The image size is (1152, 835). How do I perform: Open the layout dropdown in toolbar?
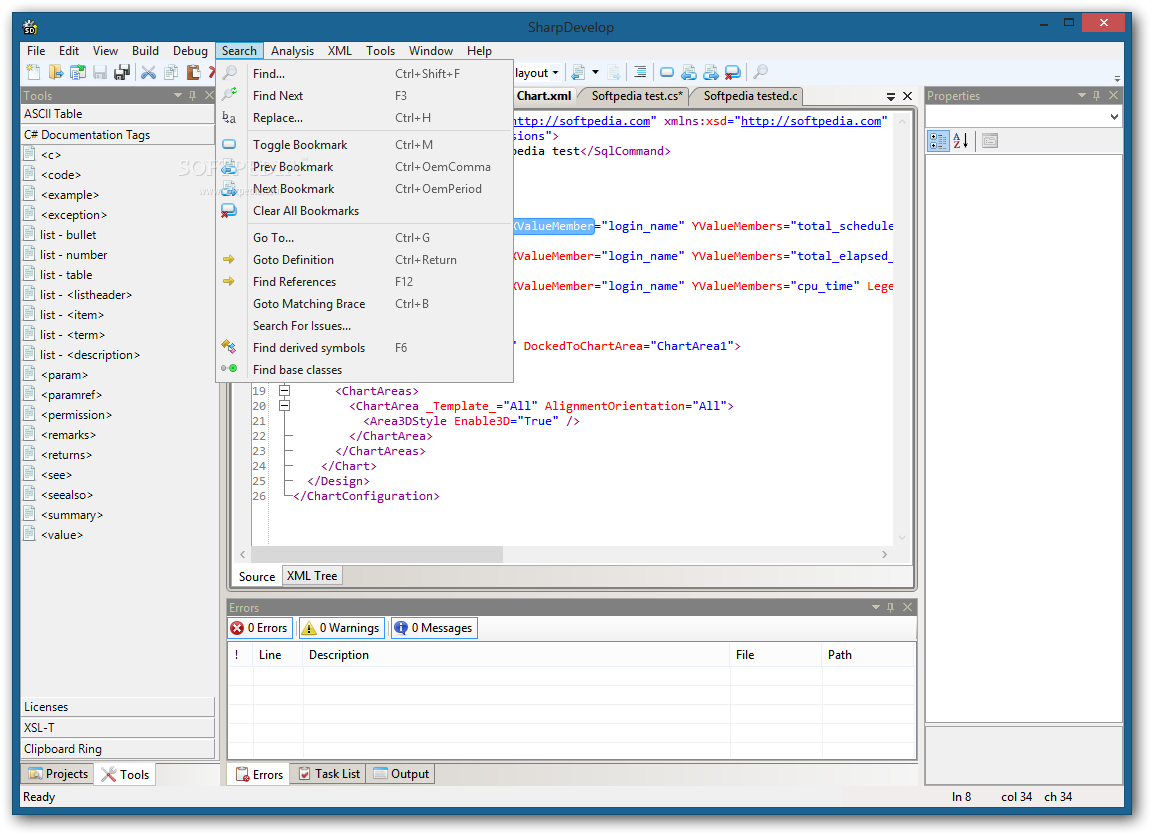coord(555,73)
